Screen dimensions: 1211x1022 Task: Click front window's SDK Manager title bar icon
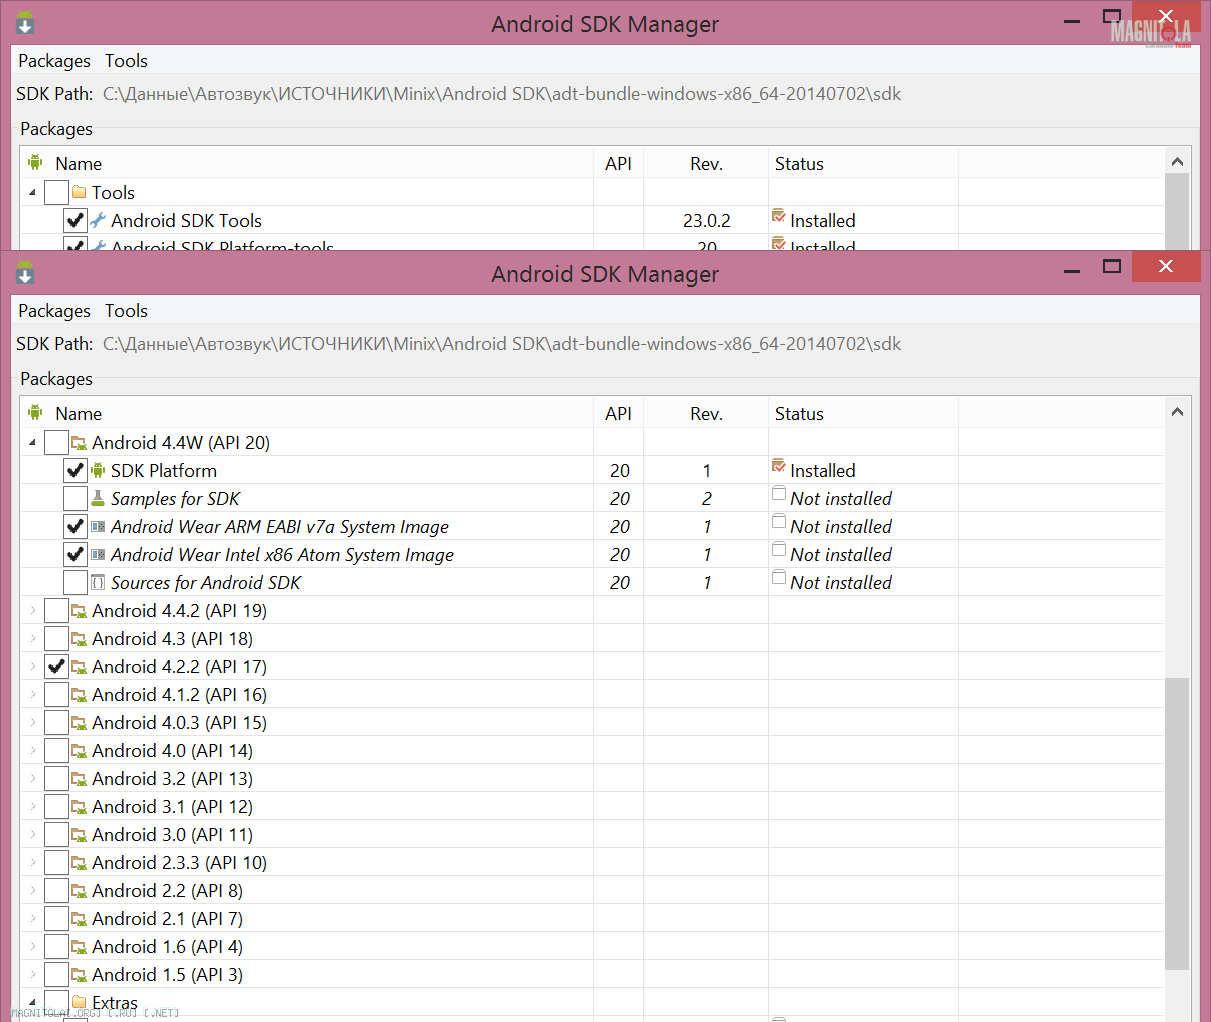(x=25, y=273)
